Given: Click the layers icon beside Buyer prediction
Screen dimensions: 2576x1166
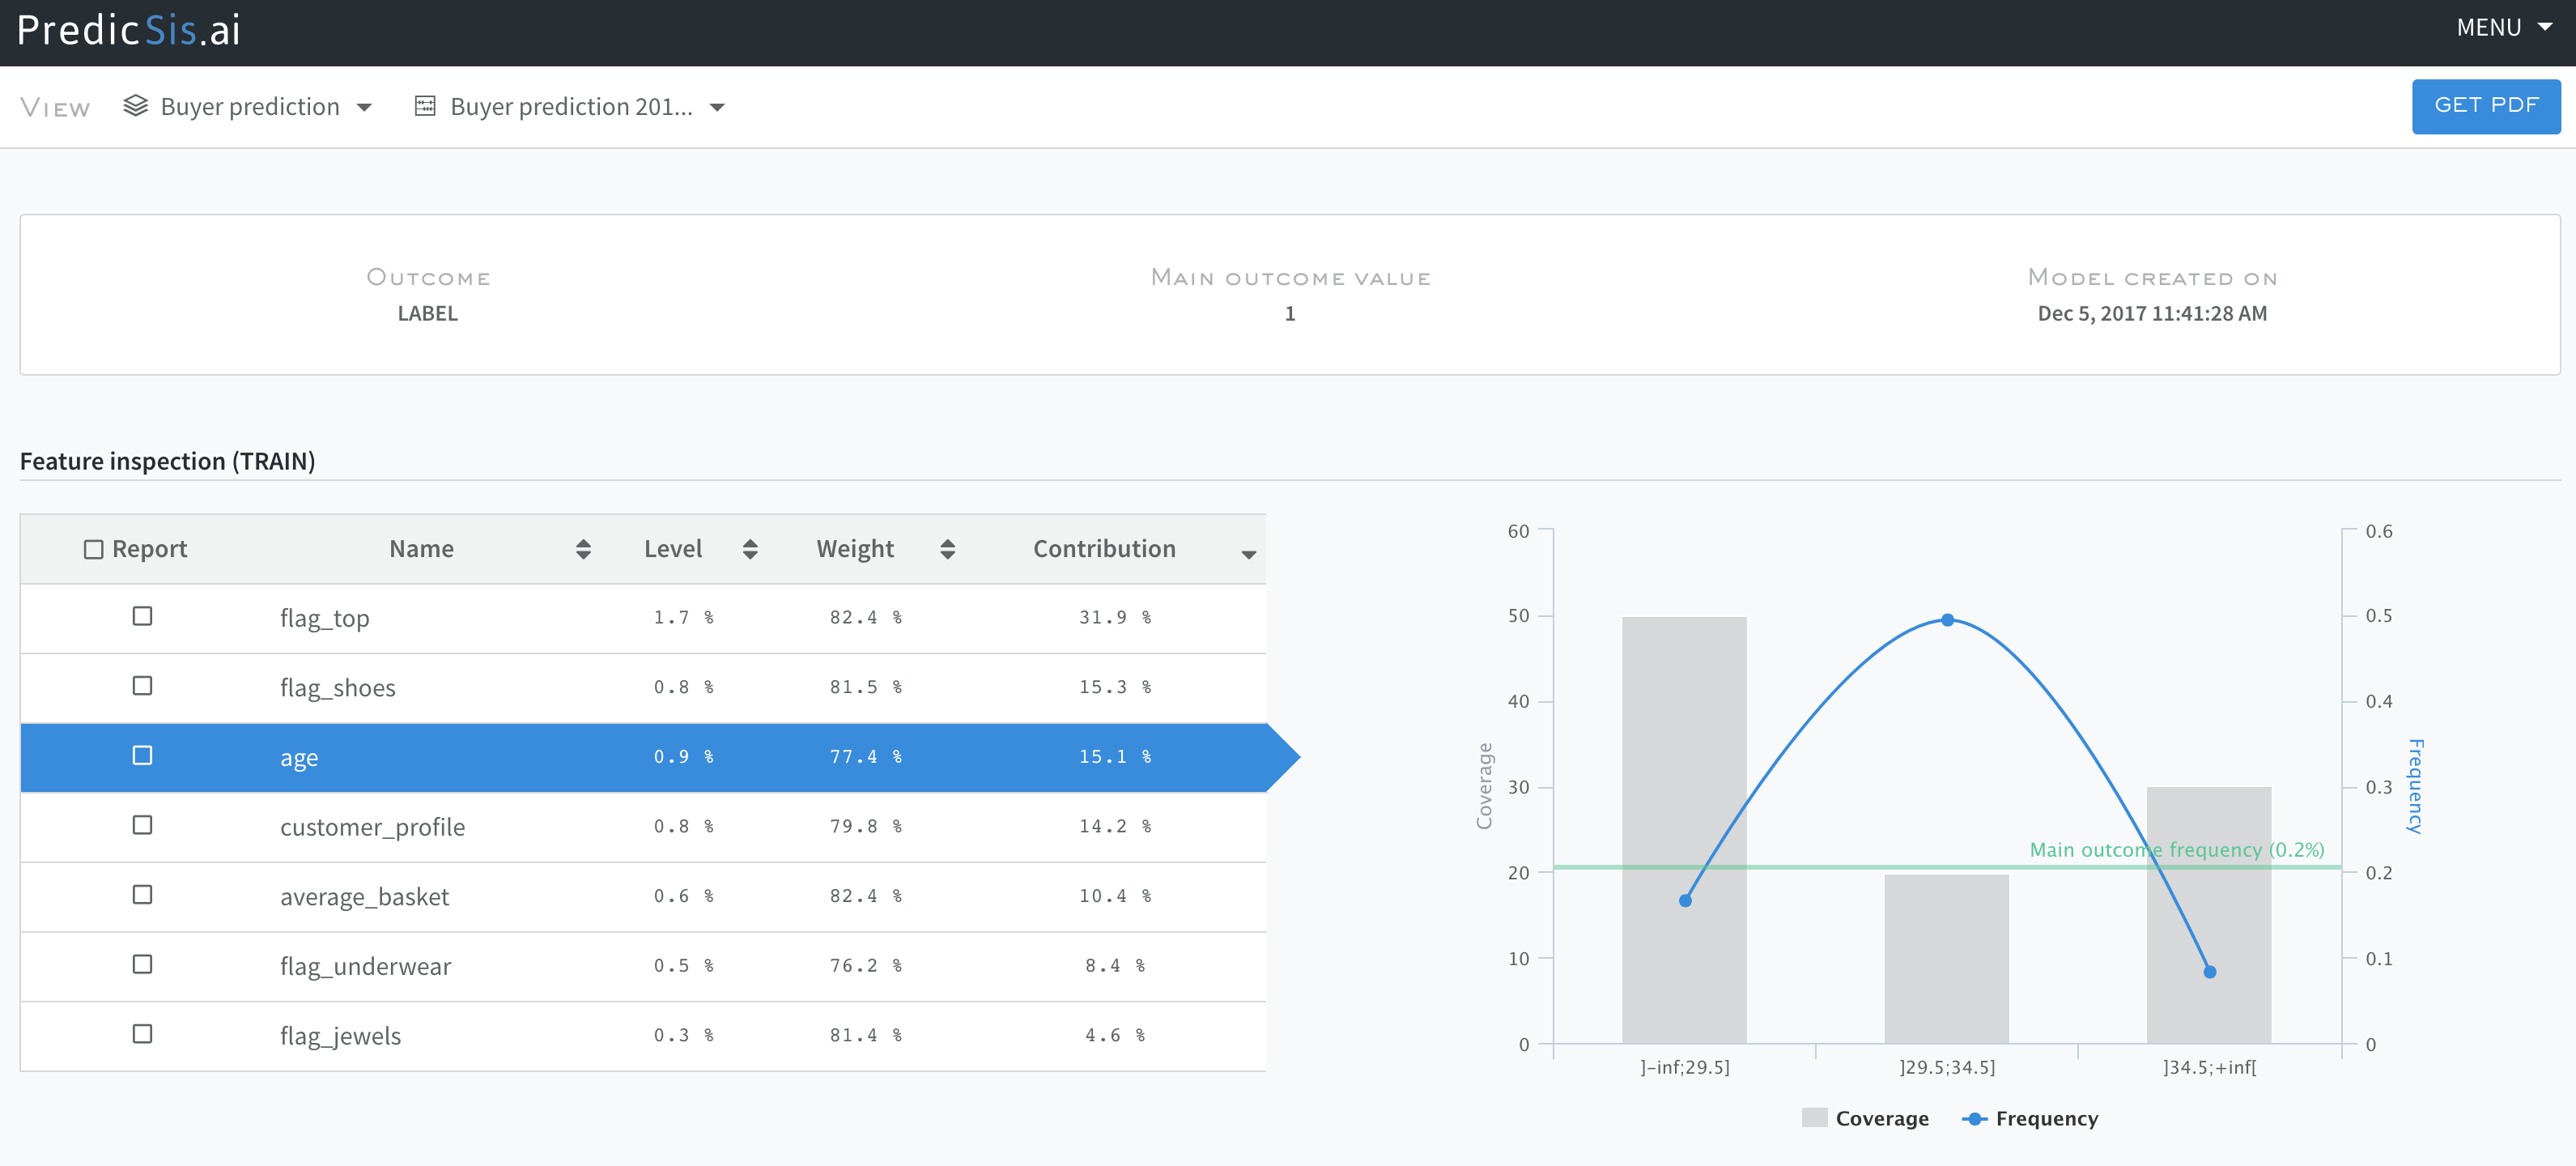Looking at the screenshot, I should [135, 106].
